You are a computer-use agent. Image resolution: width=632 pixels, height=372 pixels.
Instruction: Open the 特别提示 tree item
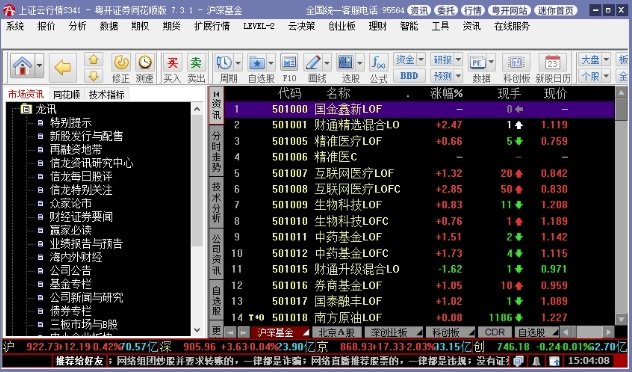pos(71,123)
